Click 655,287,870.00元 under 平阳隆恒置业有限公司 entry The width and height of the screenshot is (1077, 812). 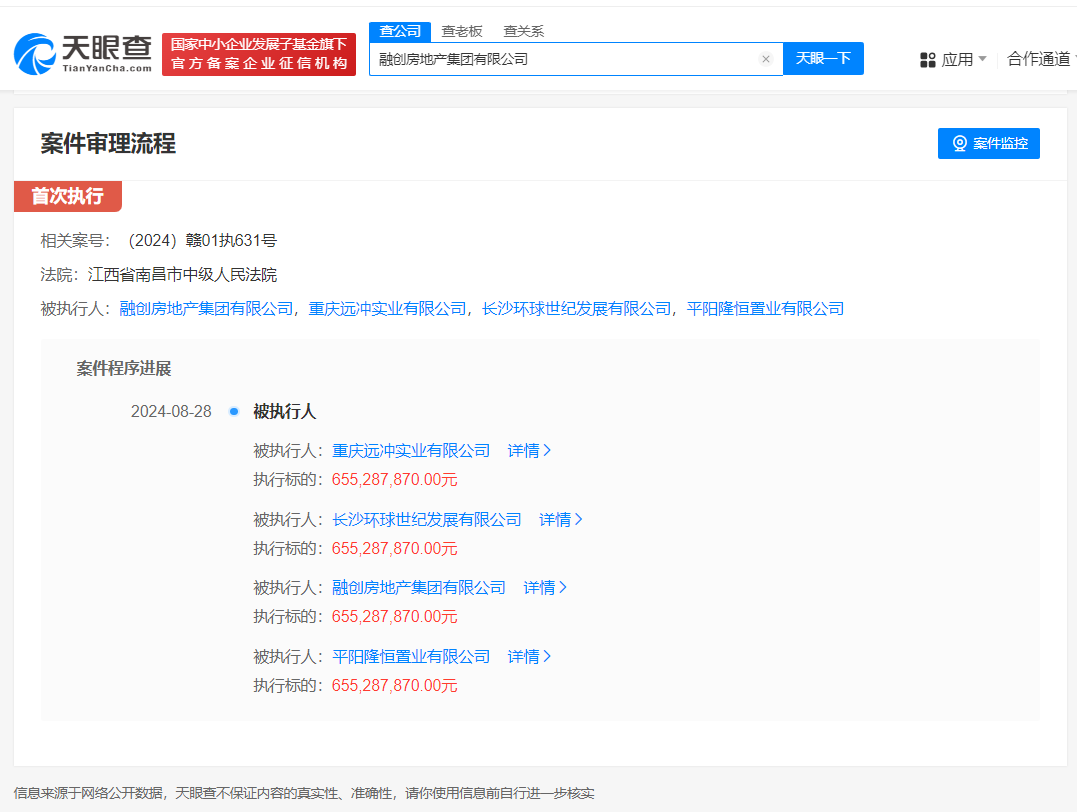pos(394,685)
